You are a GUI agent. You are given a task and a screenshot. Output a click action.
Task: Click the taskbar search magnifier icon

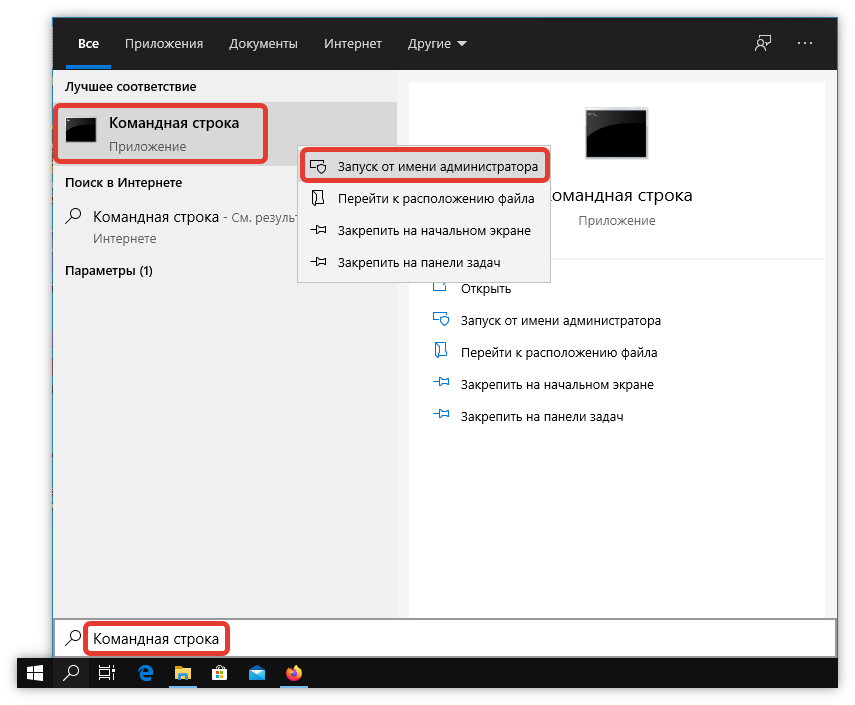(x=71, y=674)
